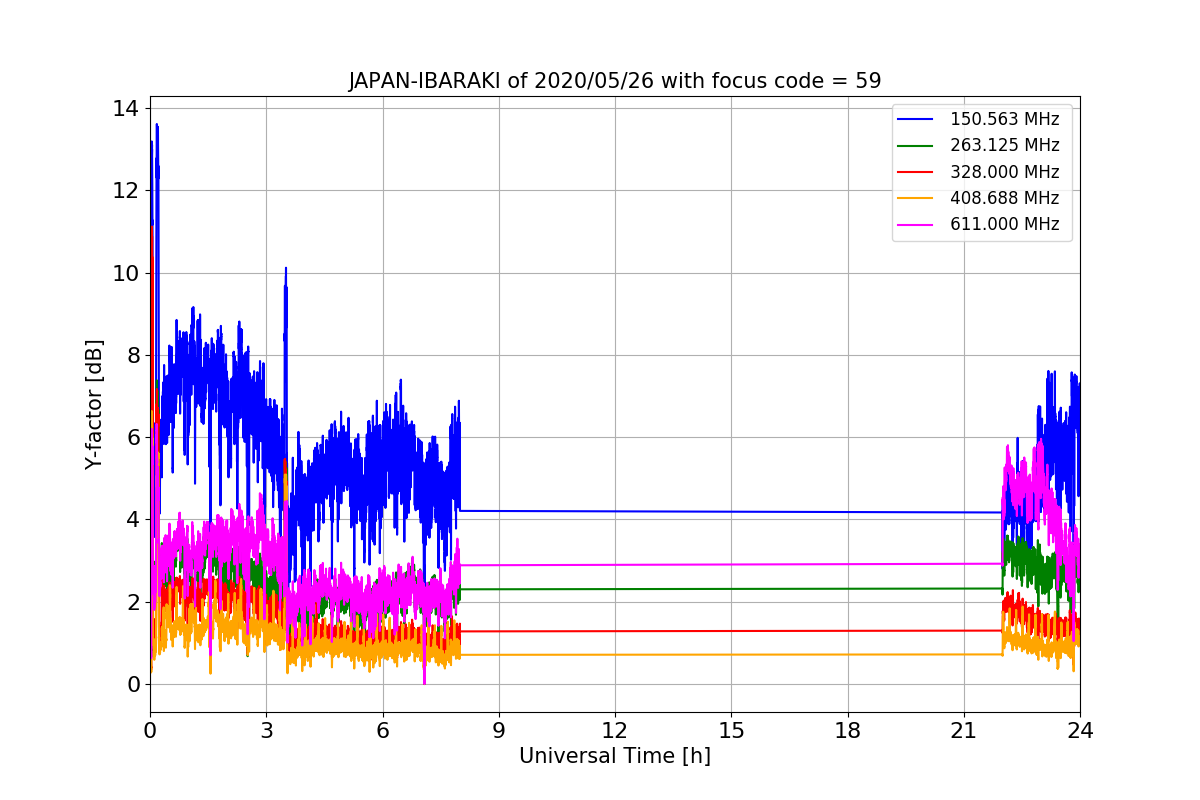Click x-axis tick label 3
The image size is (1200, 800).
[266, 730]
